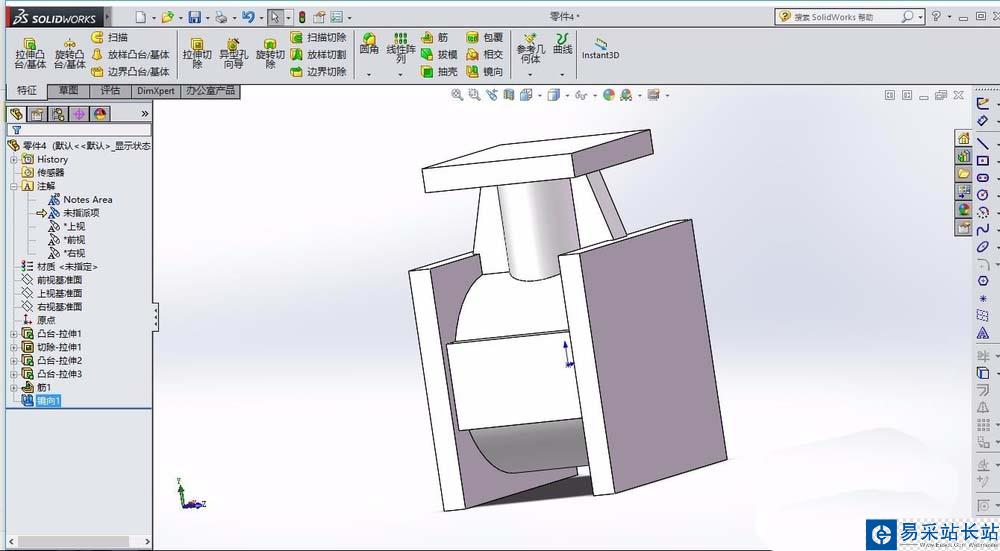Open SolidWorks Resources home tab in task pane
1000x551 pixels.
(x=963, y=138)
